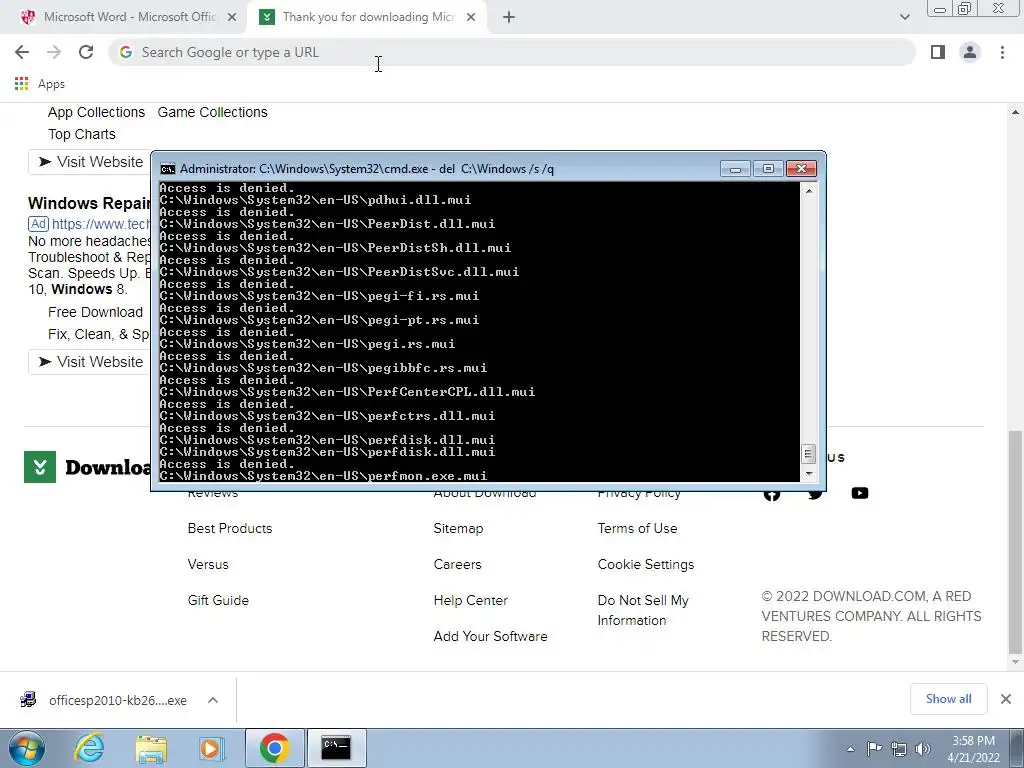Open the Chrome profile avatar
The image size is (1024, 768).
point(970,52)
